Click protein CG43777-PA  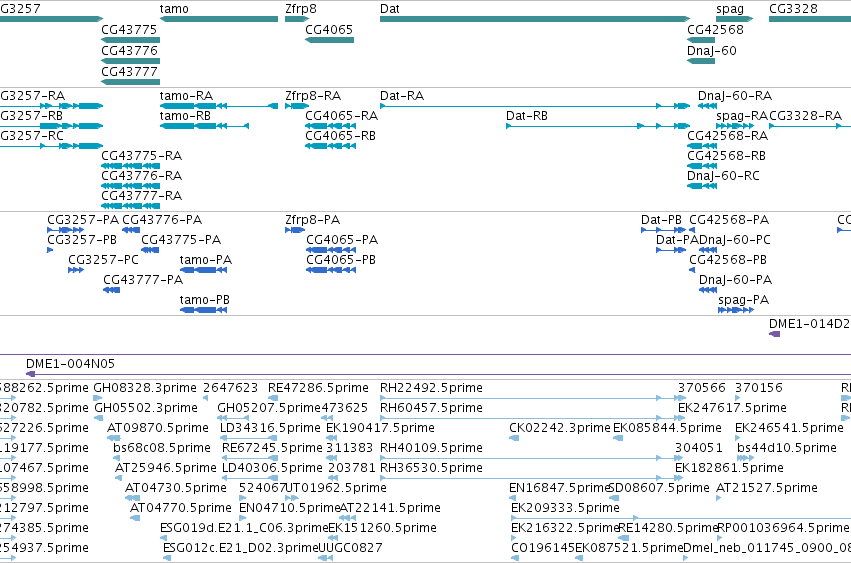click(143, 280)
